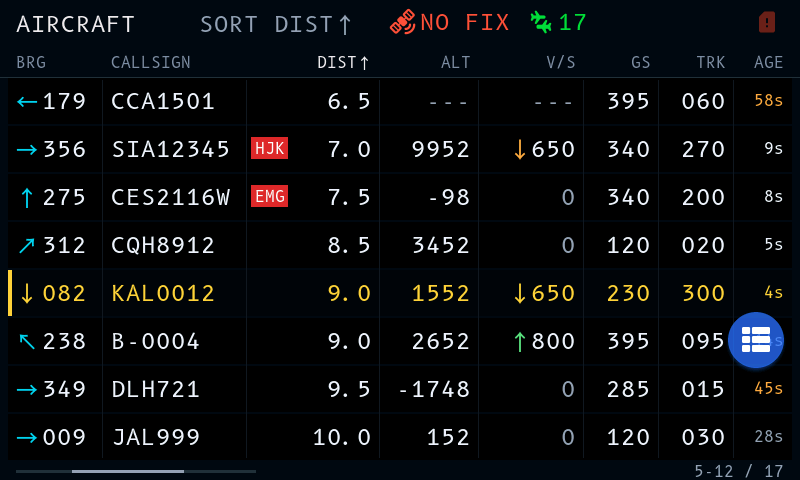The height and width of the screenshot is (480, 800).
Task: Click the bearing arrow for JAL999
Action: [x=27, y=438]
